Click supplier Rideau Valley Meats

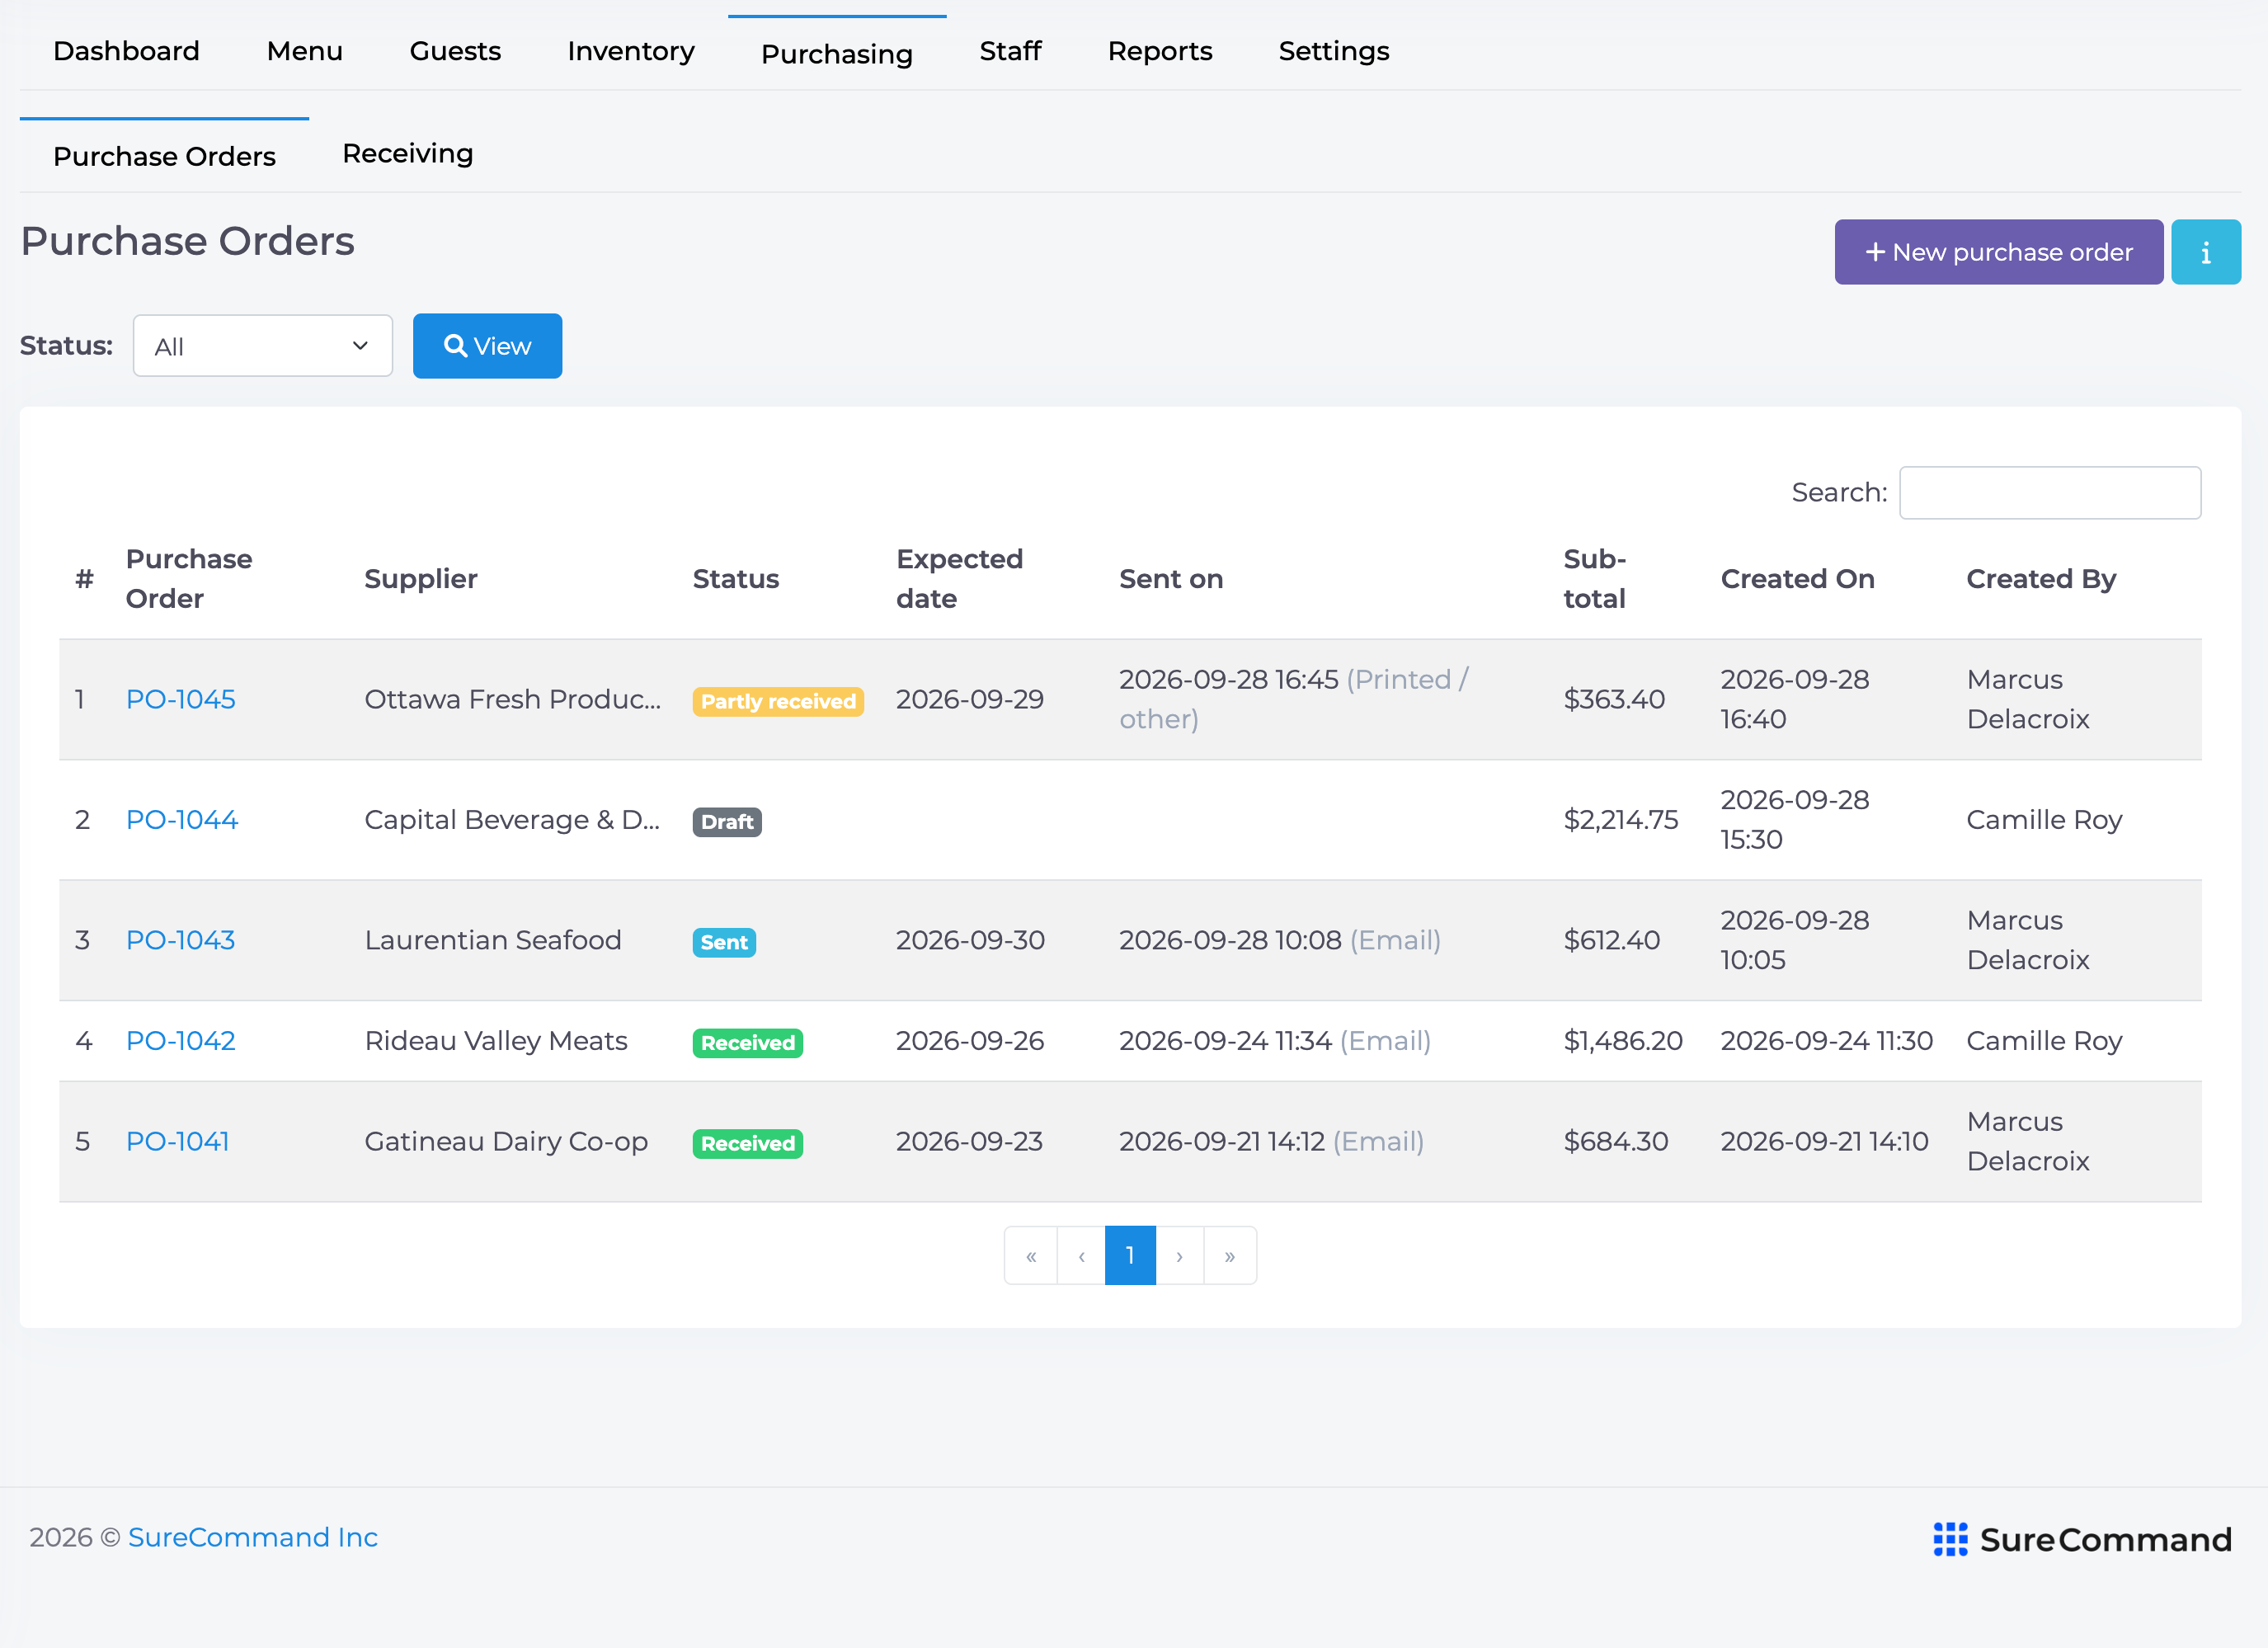(496, 1040)
